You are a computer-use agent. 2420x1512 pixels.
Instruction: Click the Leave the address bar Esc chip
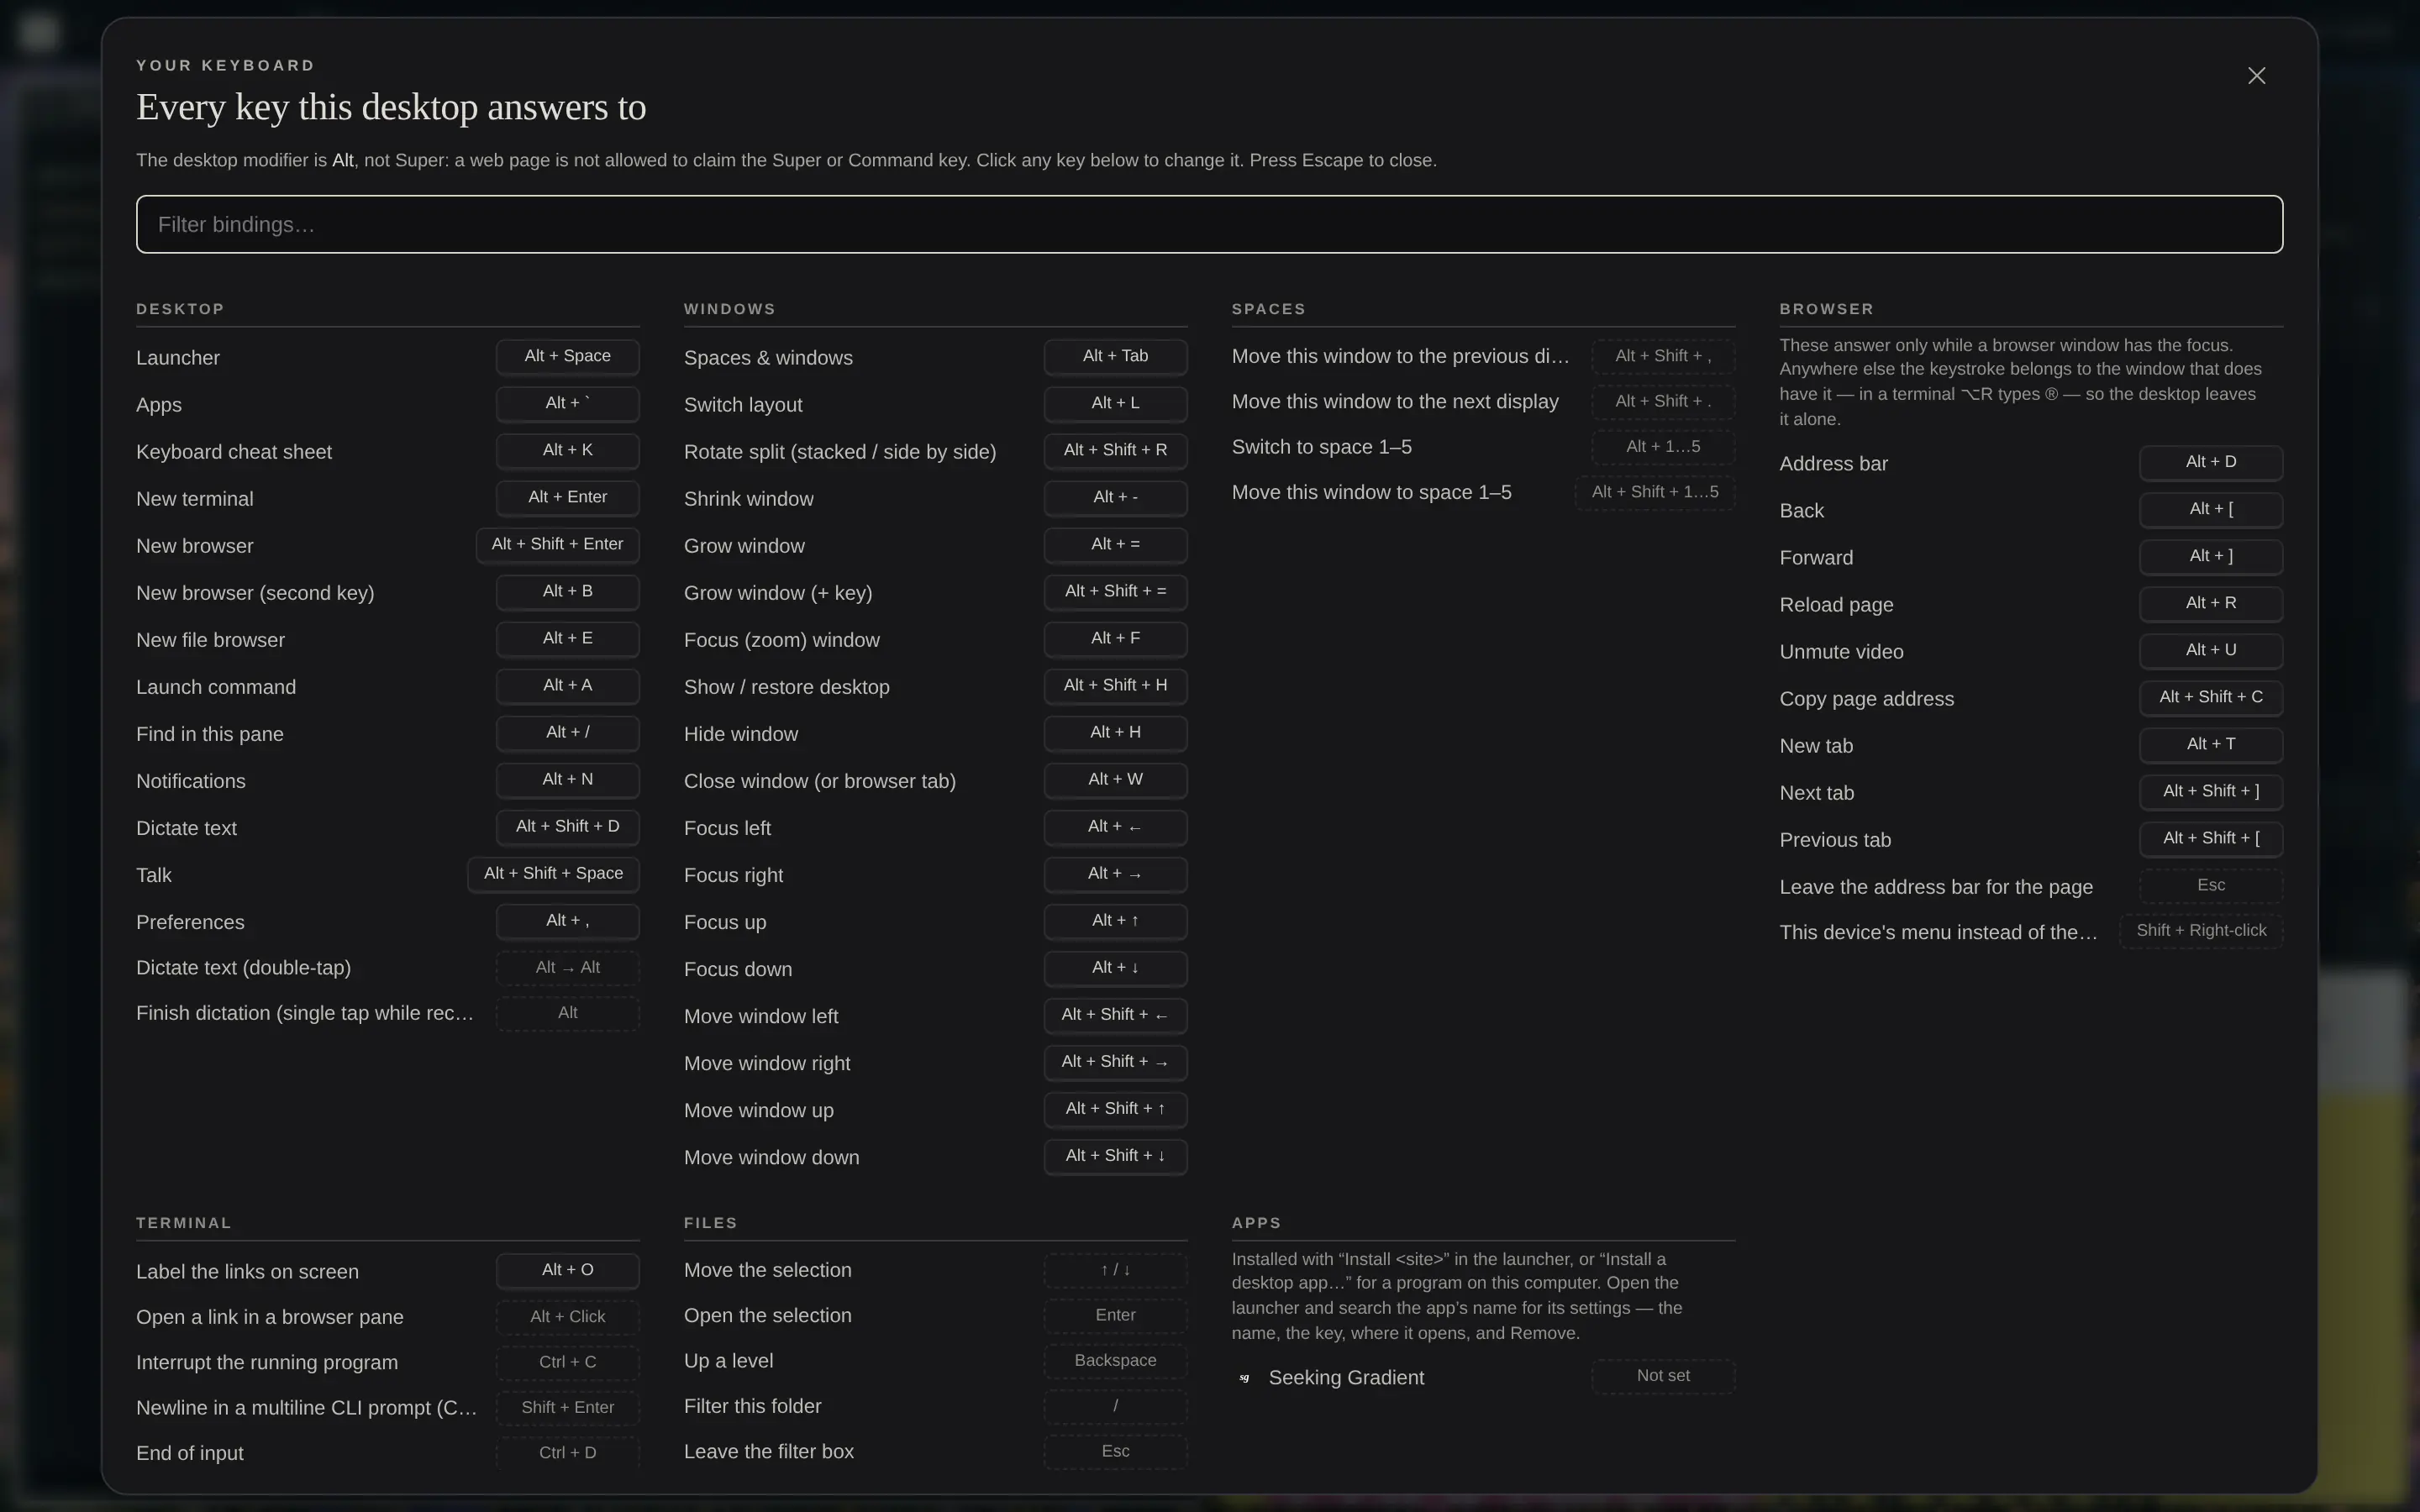coord(2211,885)
